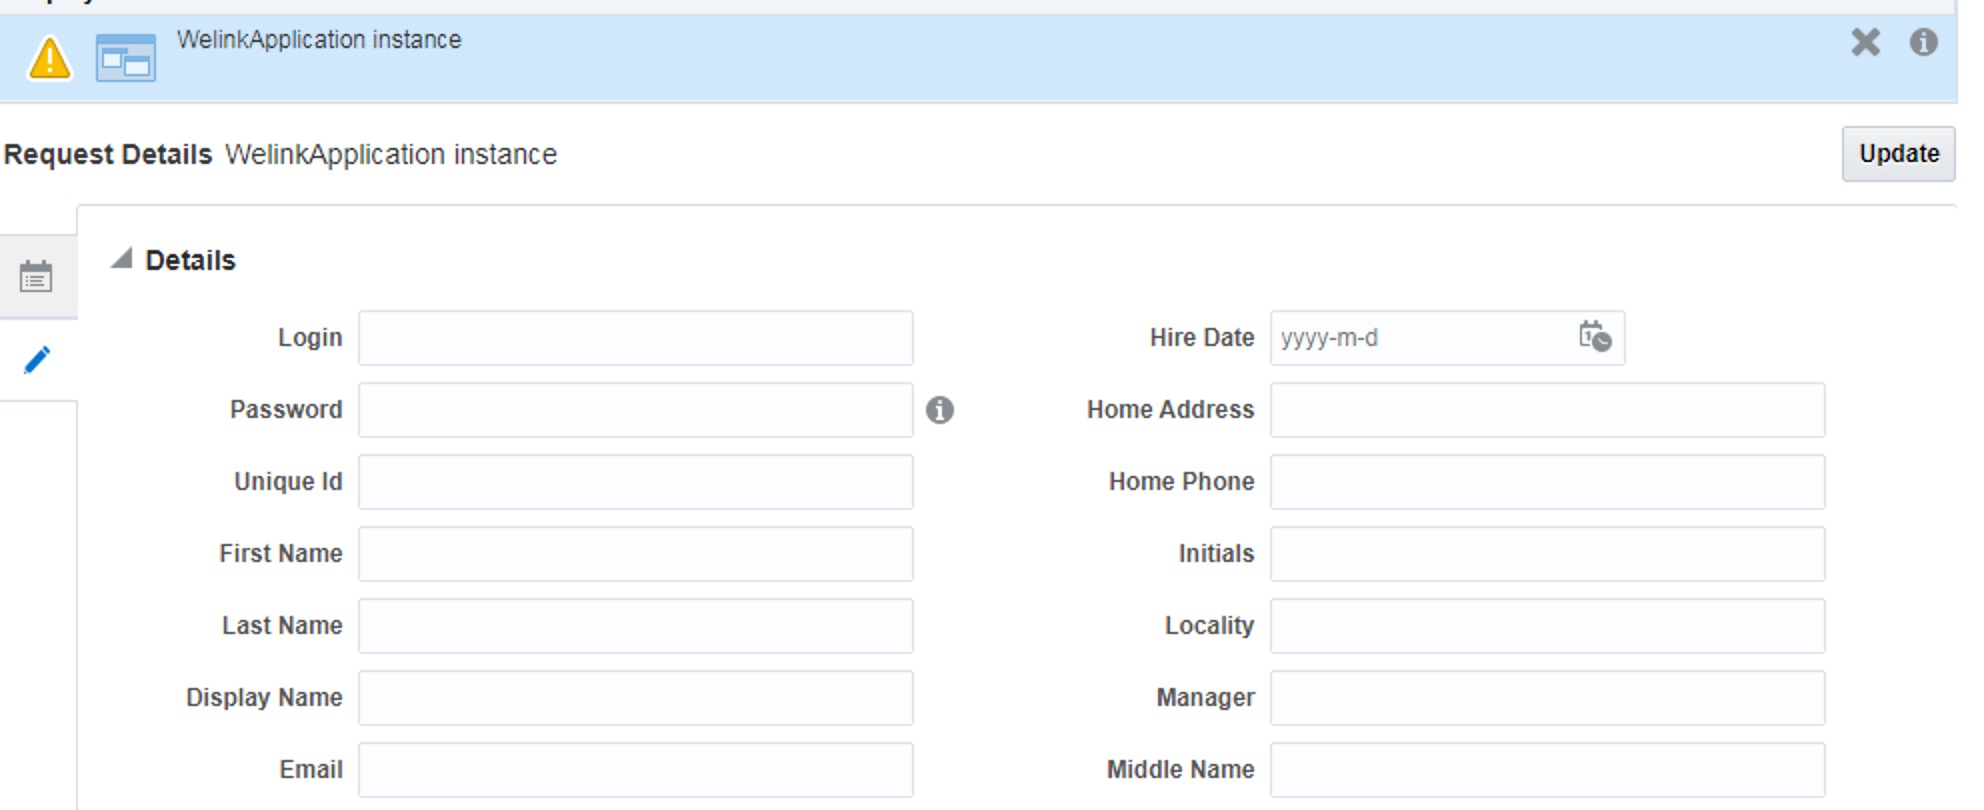The height and width of the screenshot is (810, 1984).
Task: Click the WelinkApplication instance window icon
Action: point(126,58)
